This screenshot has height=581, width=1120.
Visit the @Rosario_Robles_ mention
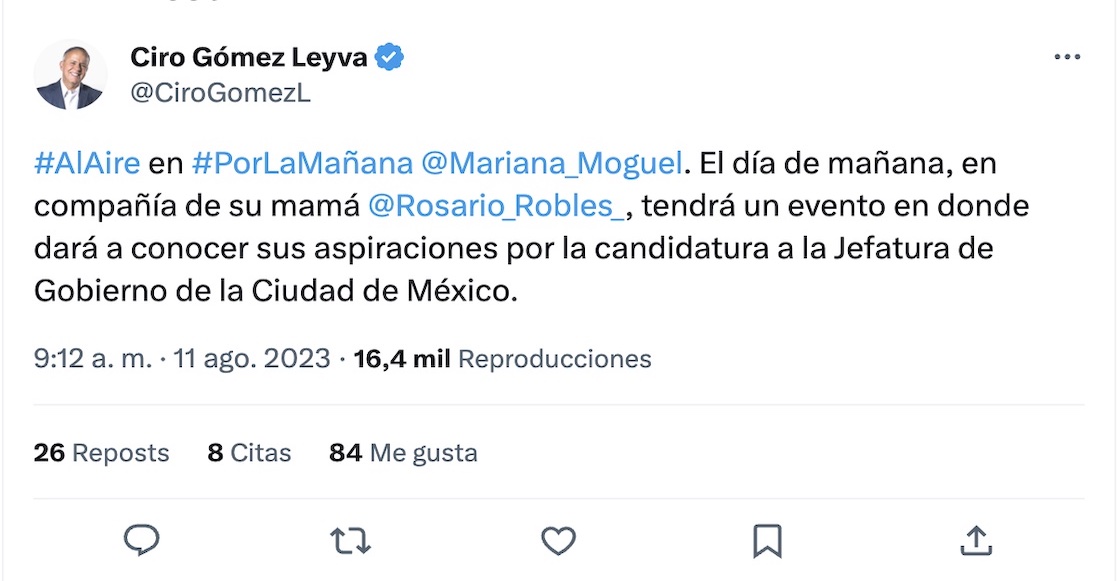point(495,205)
